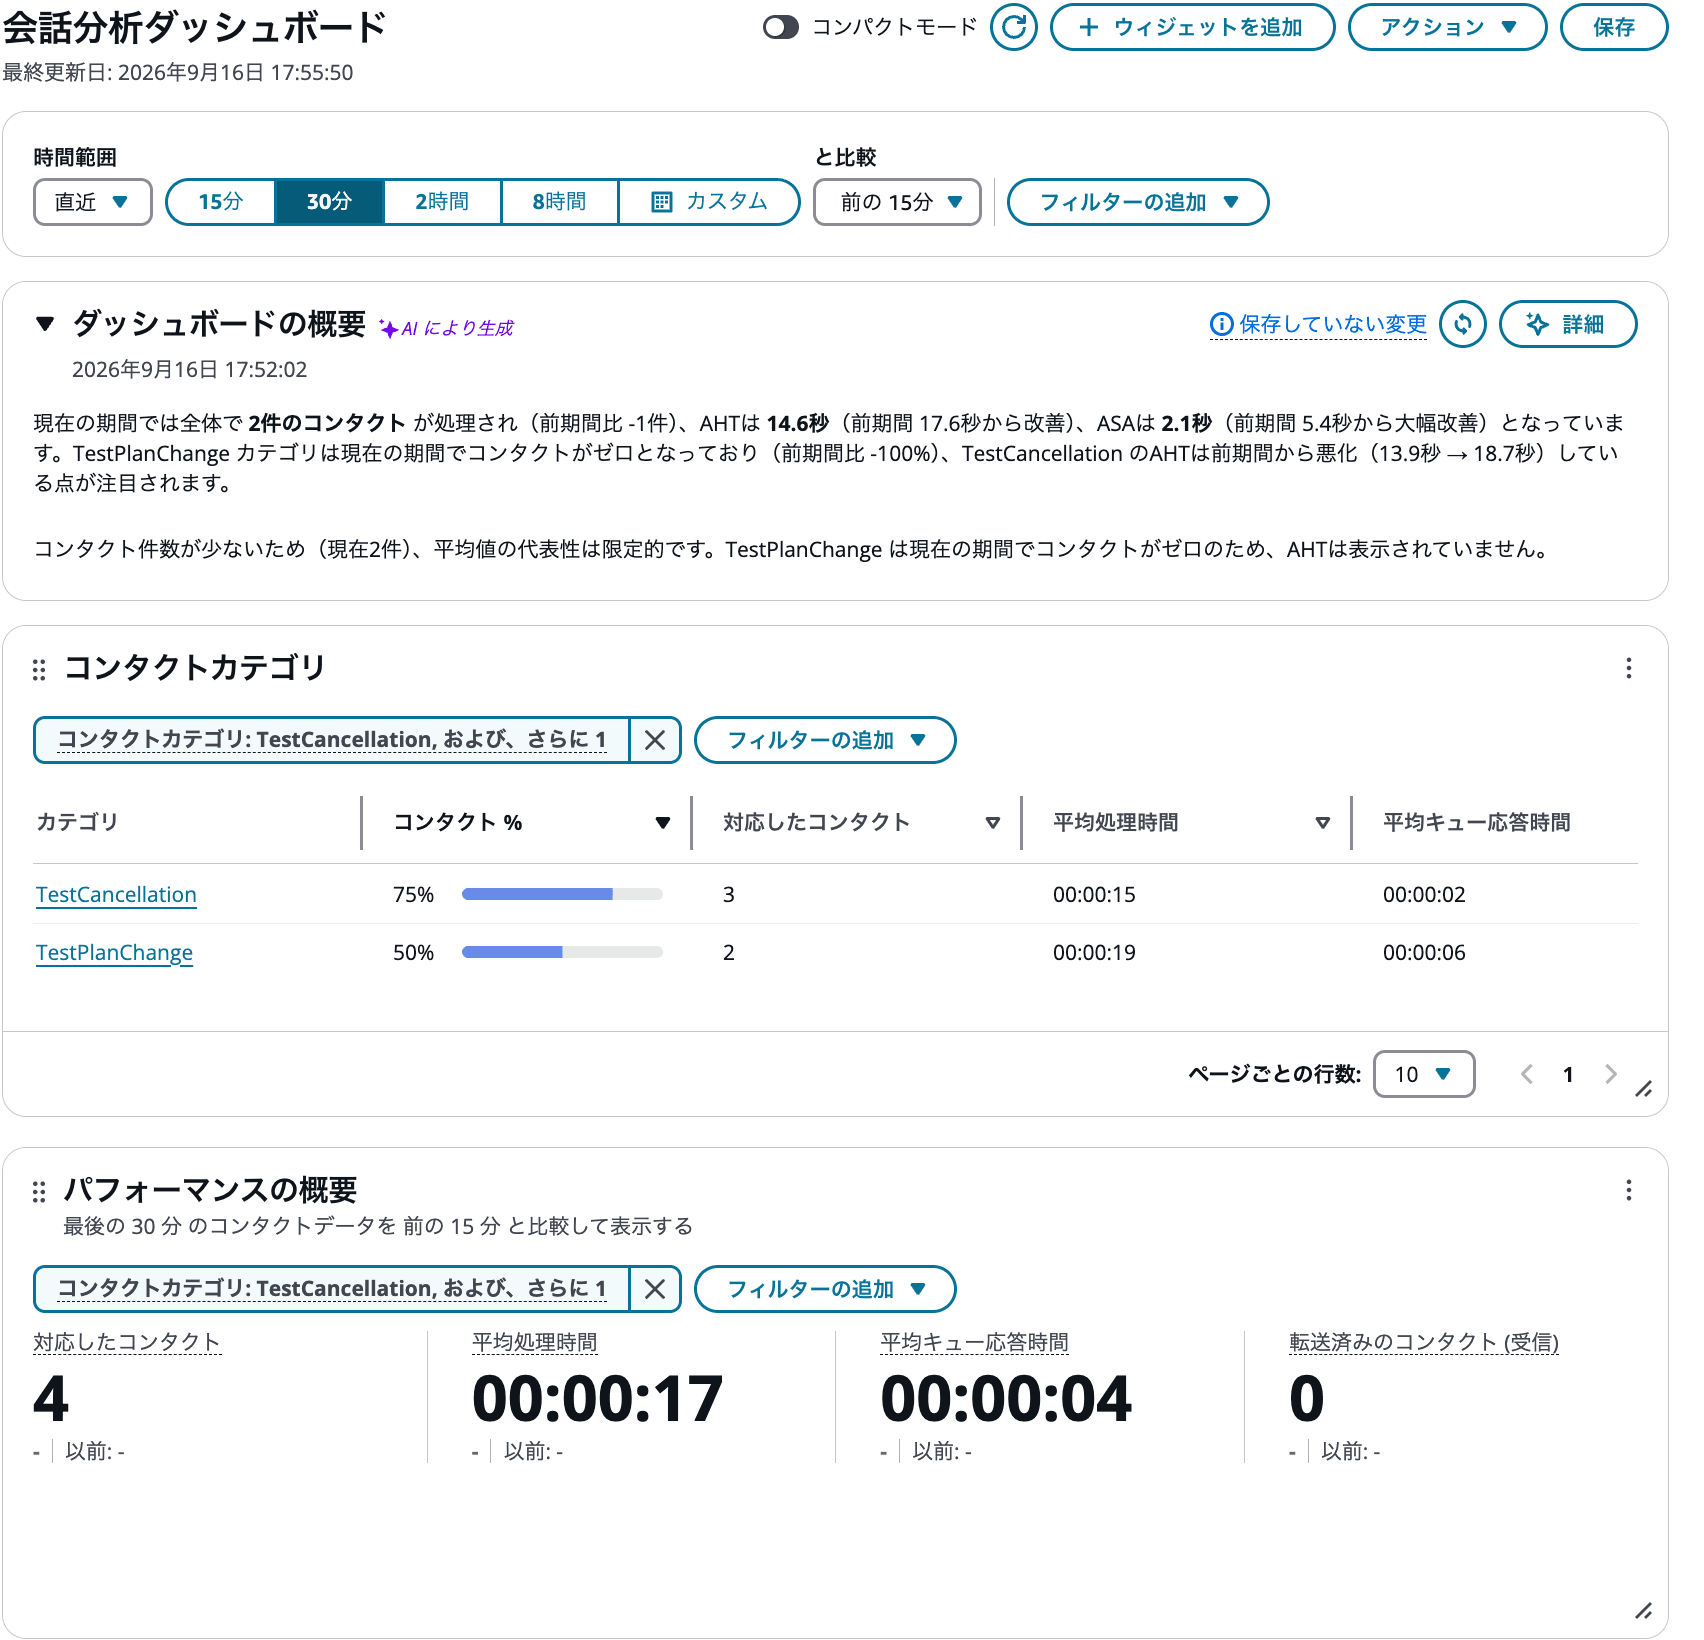Sort by 平均処理時間 column arrow
This screenshot has height=1640, width=1704.
click(1322, 823)
